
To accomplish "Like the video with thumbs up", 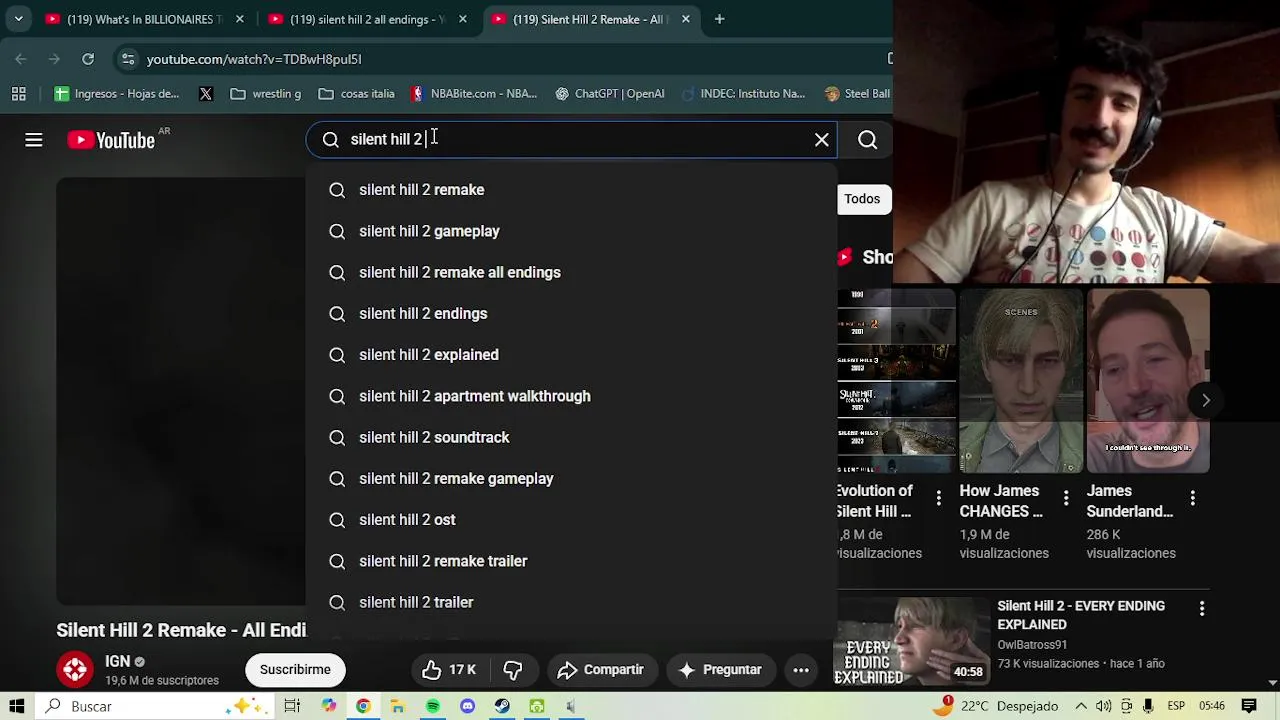I will click(449, 670).
